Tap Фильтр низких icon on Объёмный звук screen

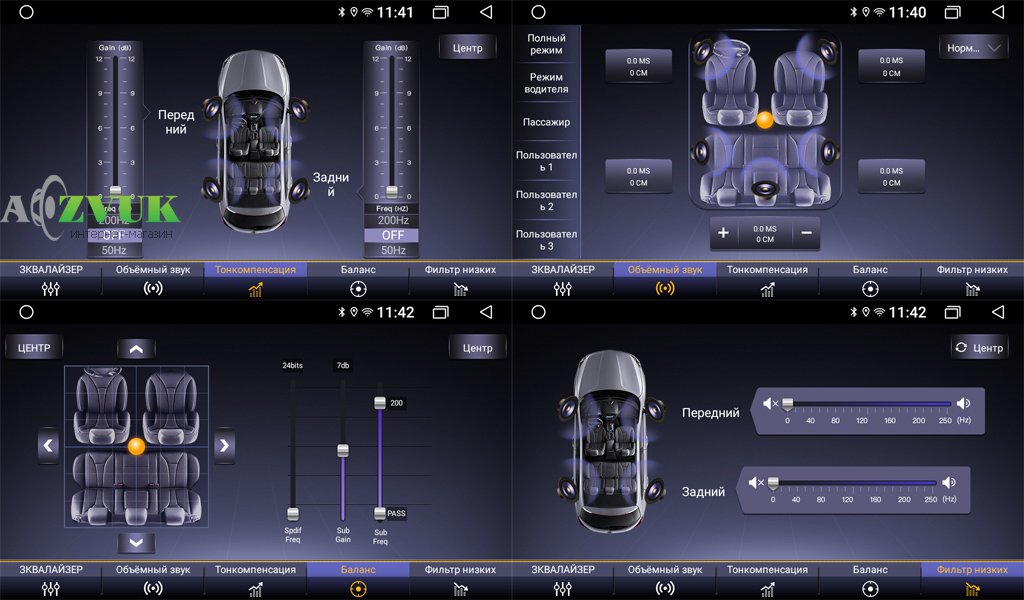pyautogui.click(x=972, y=289)
